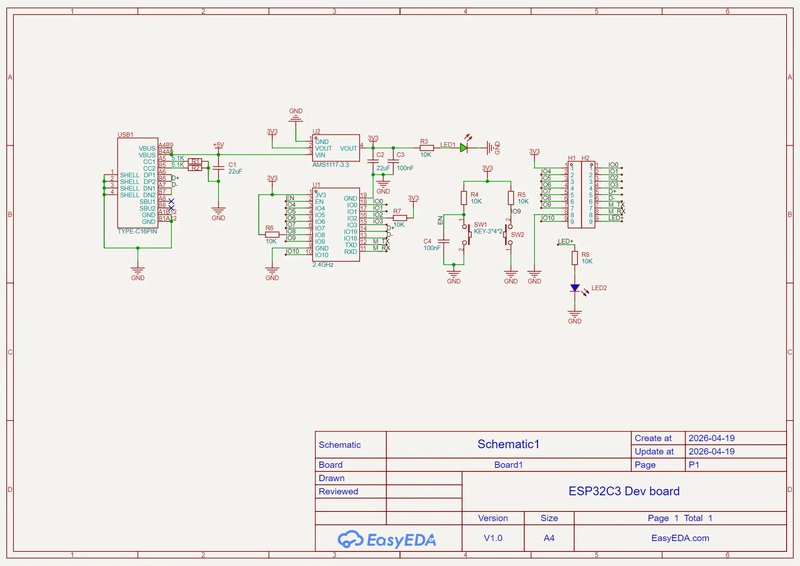This screenshot has width=800, height=566.
Task: Click the no-connect X on SBU1
Action: (x=171, y=202)
